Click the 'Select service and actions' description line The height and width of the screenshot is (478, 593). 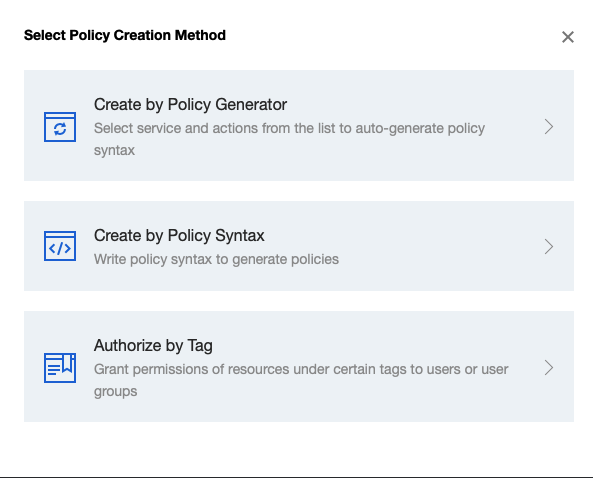[x=289, y=129]
